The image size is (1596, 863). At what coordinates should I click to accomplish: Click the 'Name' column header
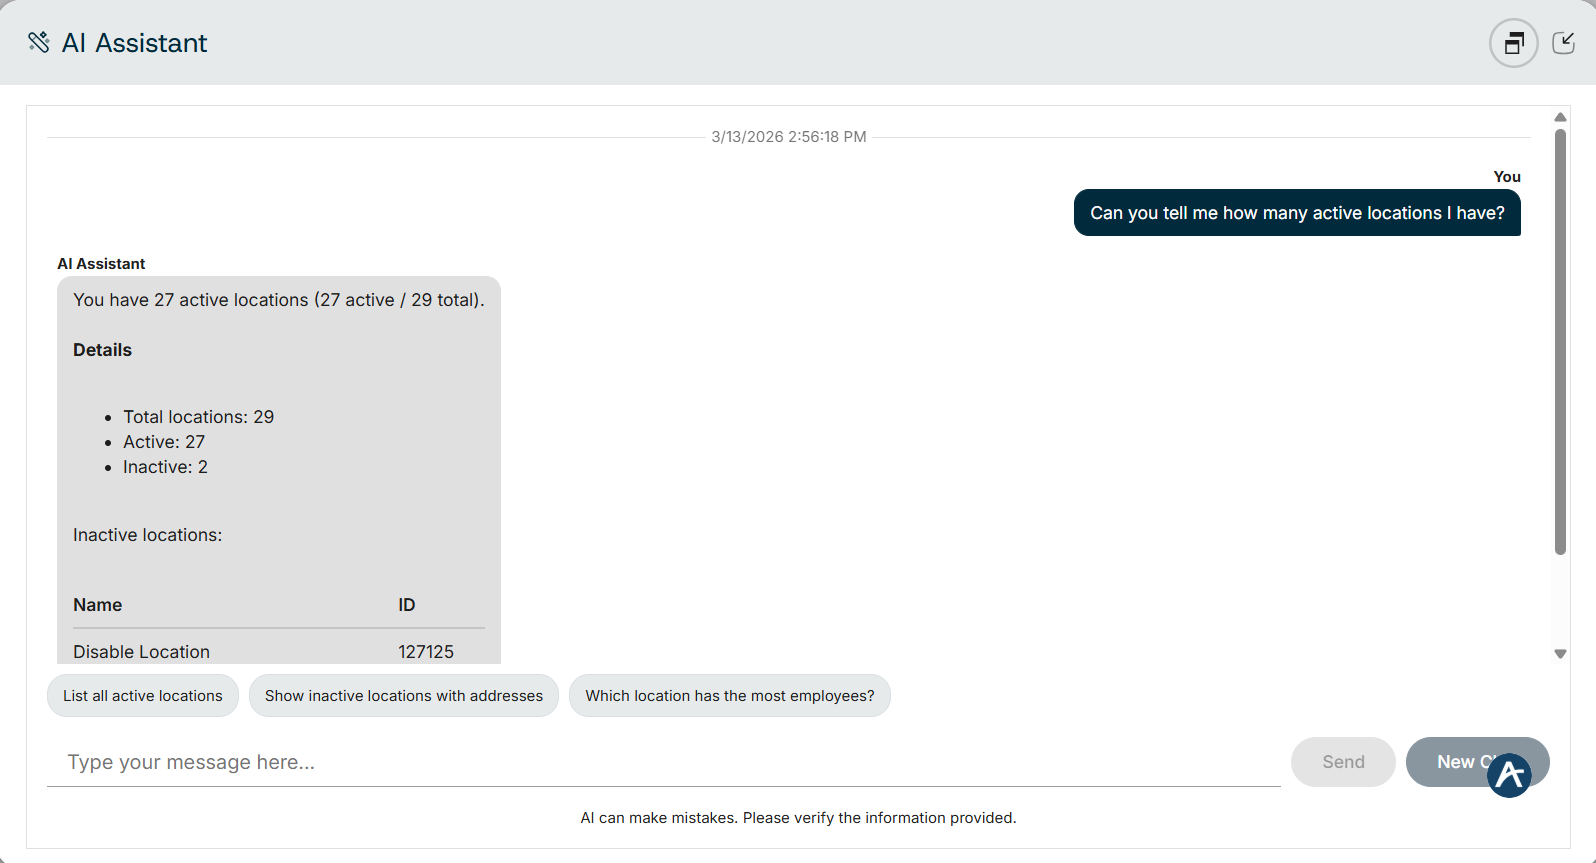[x=98, y=605]
